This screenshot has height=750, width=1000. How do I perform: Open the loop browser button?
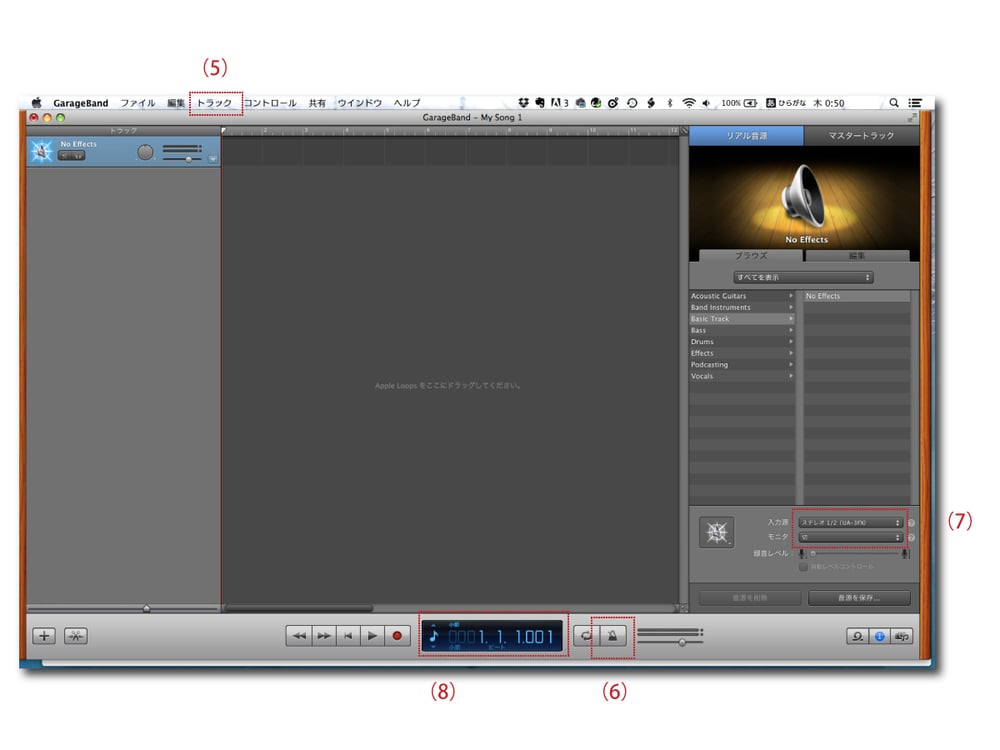click(857, 636)
